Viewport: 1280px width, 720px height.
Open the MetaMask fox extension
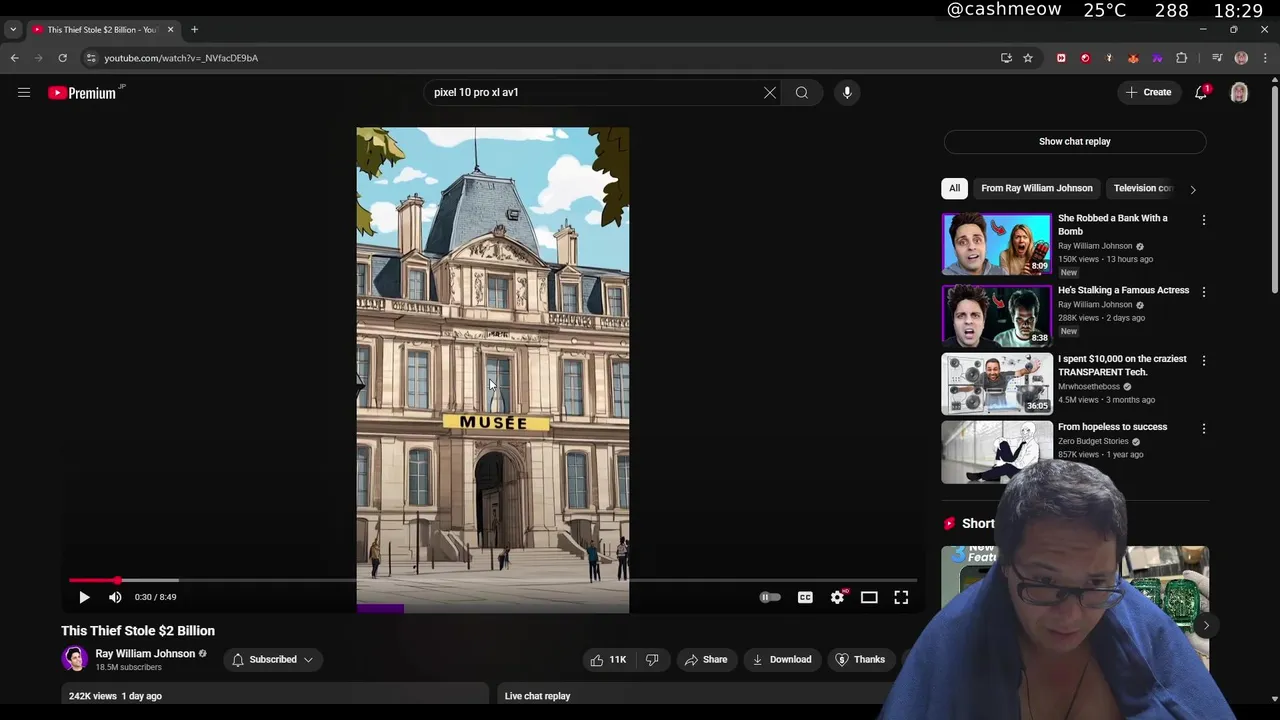click(x=1133, y=58)
